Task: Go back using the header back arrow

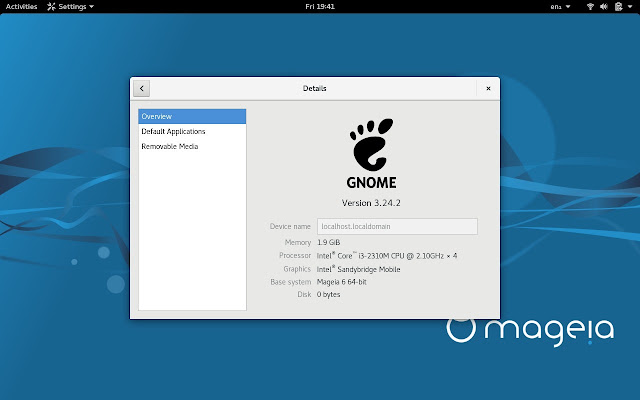Action: coord(141,89)
